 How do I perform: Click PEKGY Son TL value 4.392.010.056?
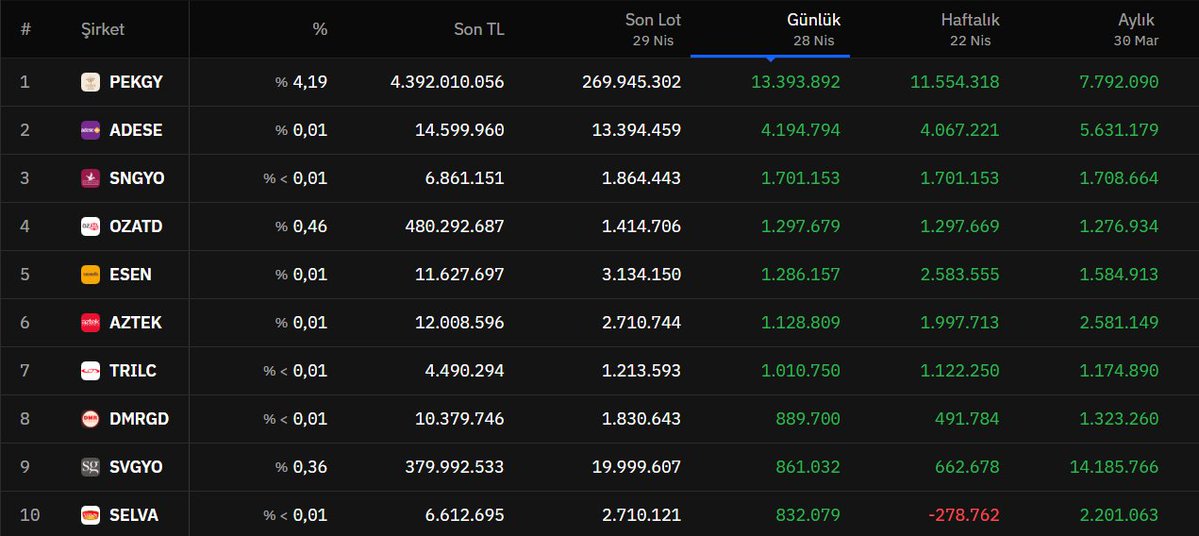(447, 82)
